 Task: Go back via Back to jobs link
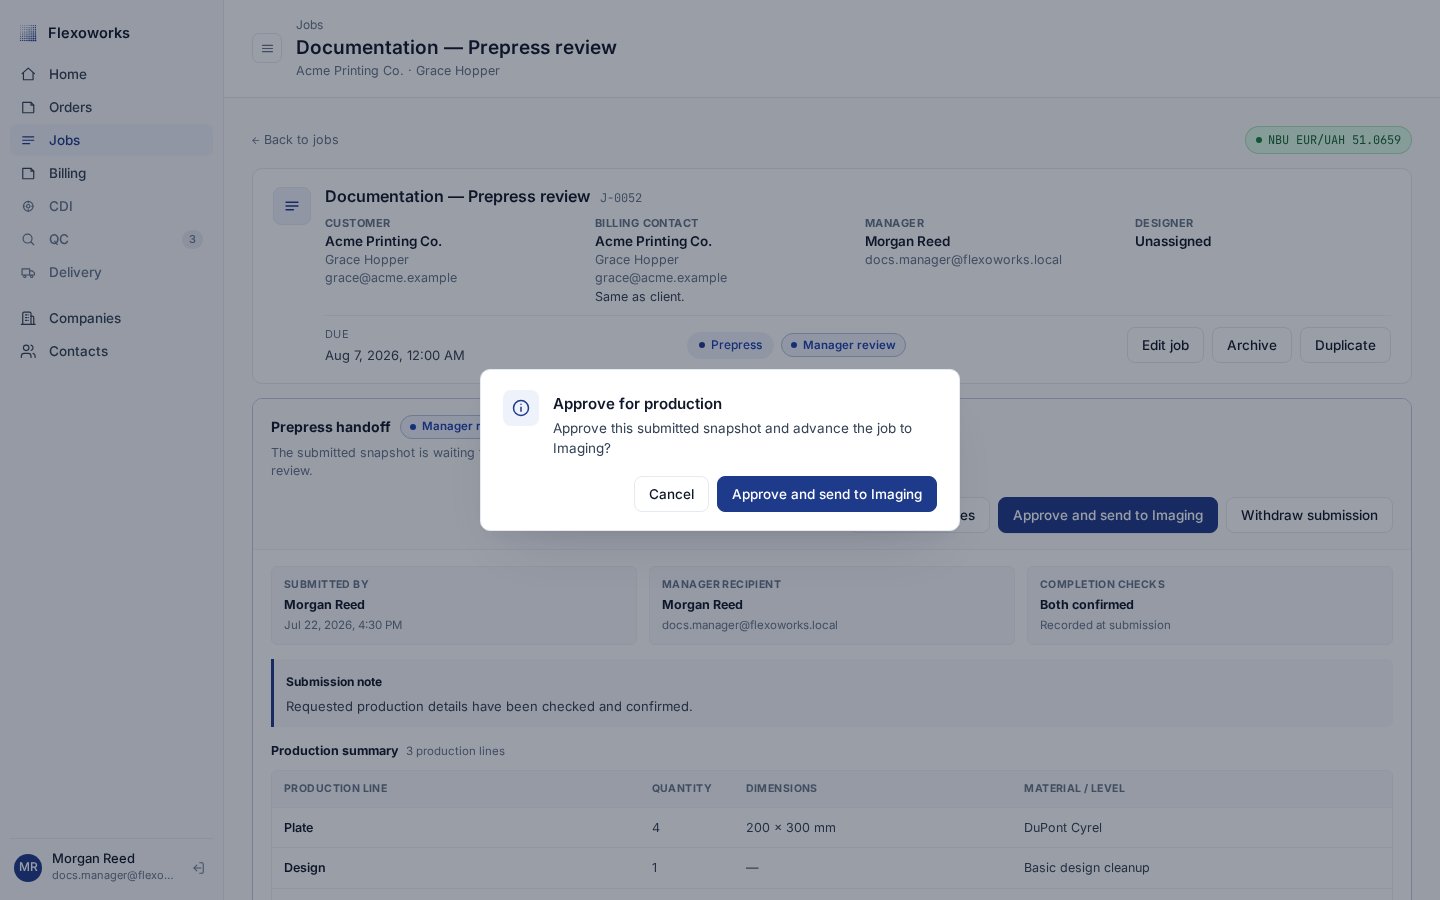[x=295, y=140]
